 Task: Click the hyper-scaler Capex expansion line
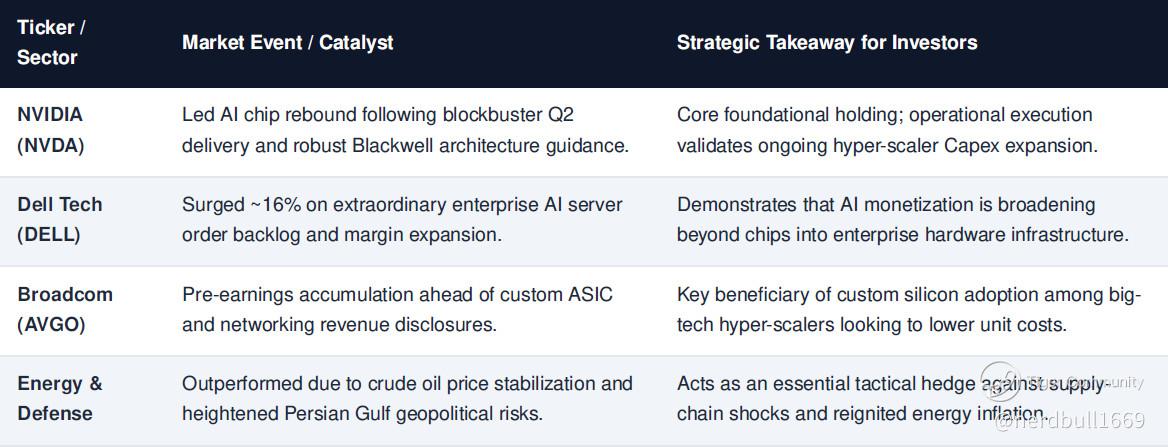[887, 145]
